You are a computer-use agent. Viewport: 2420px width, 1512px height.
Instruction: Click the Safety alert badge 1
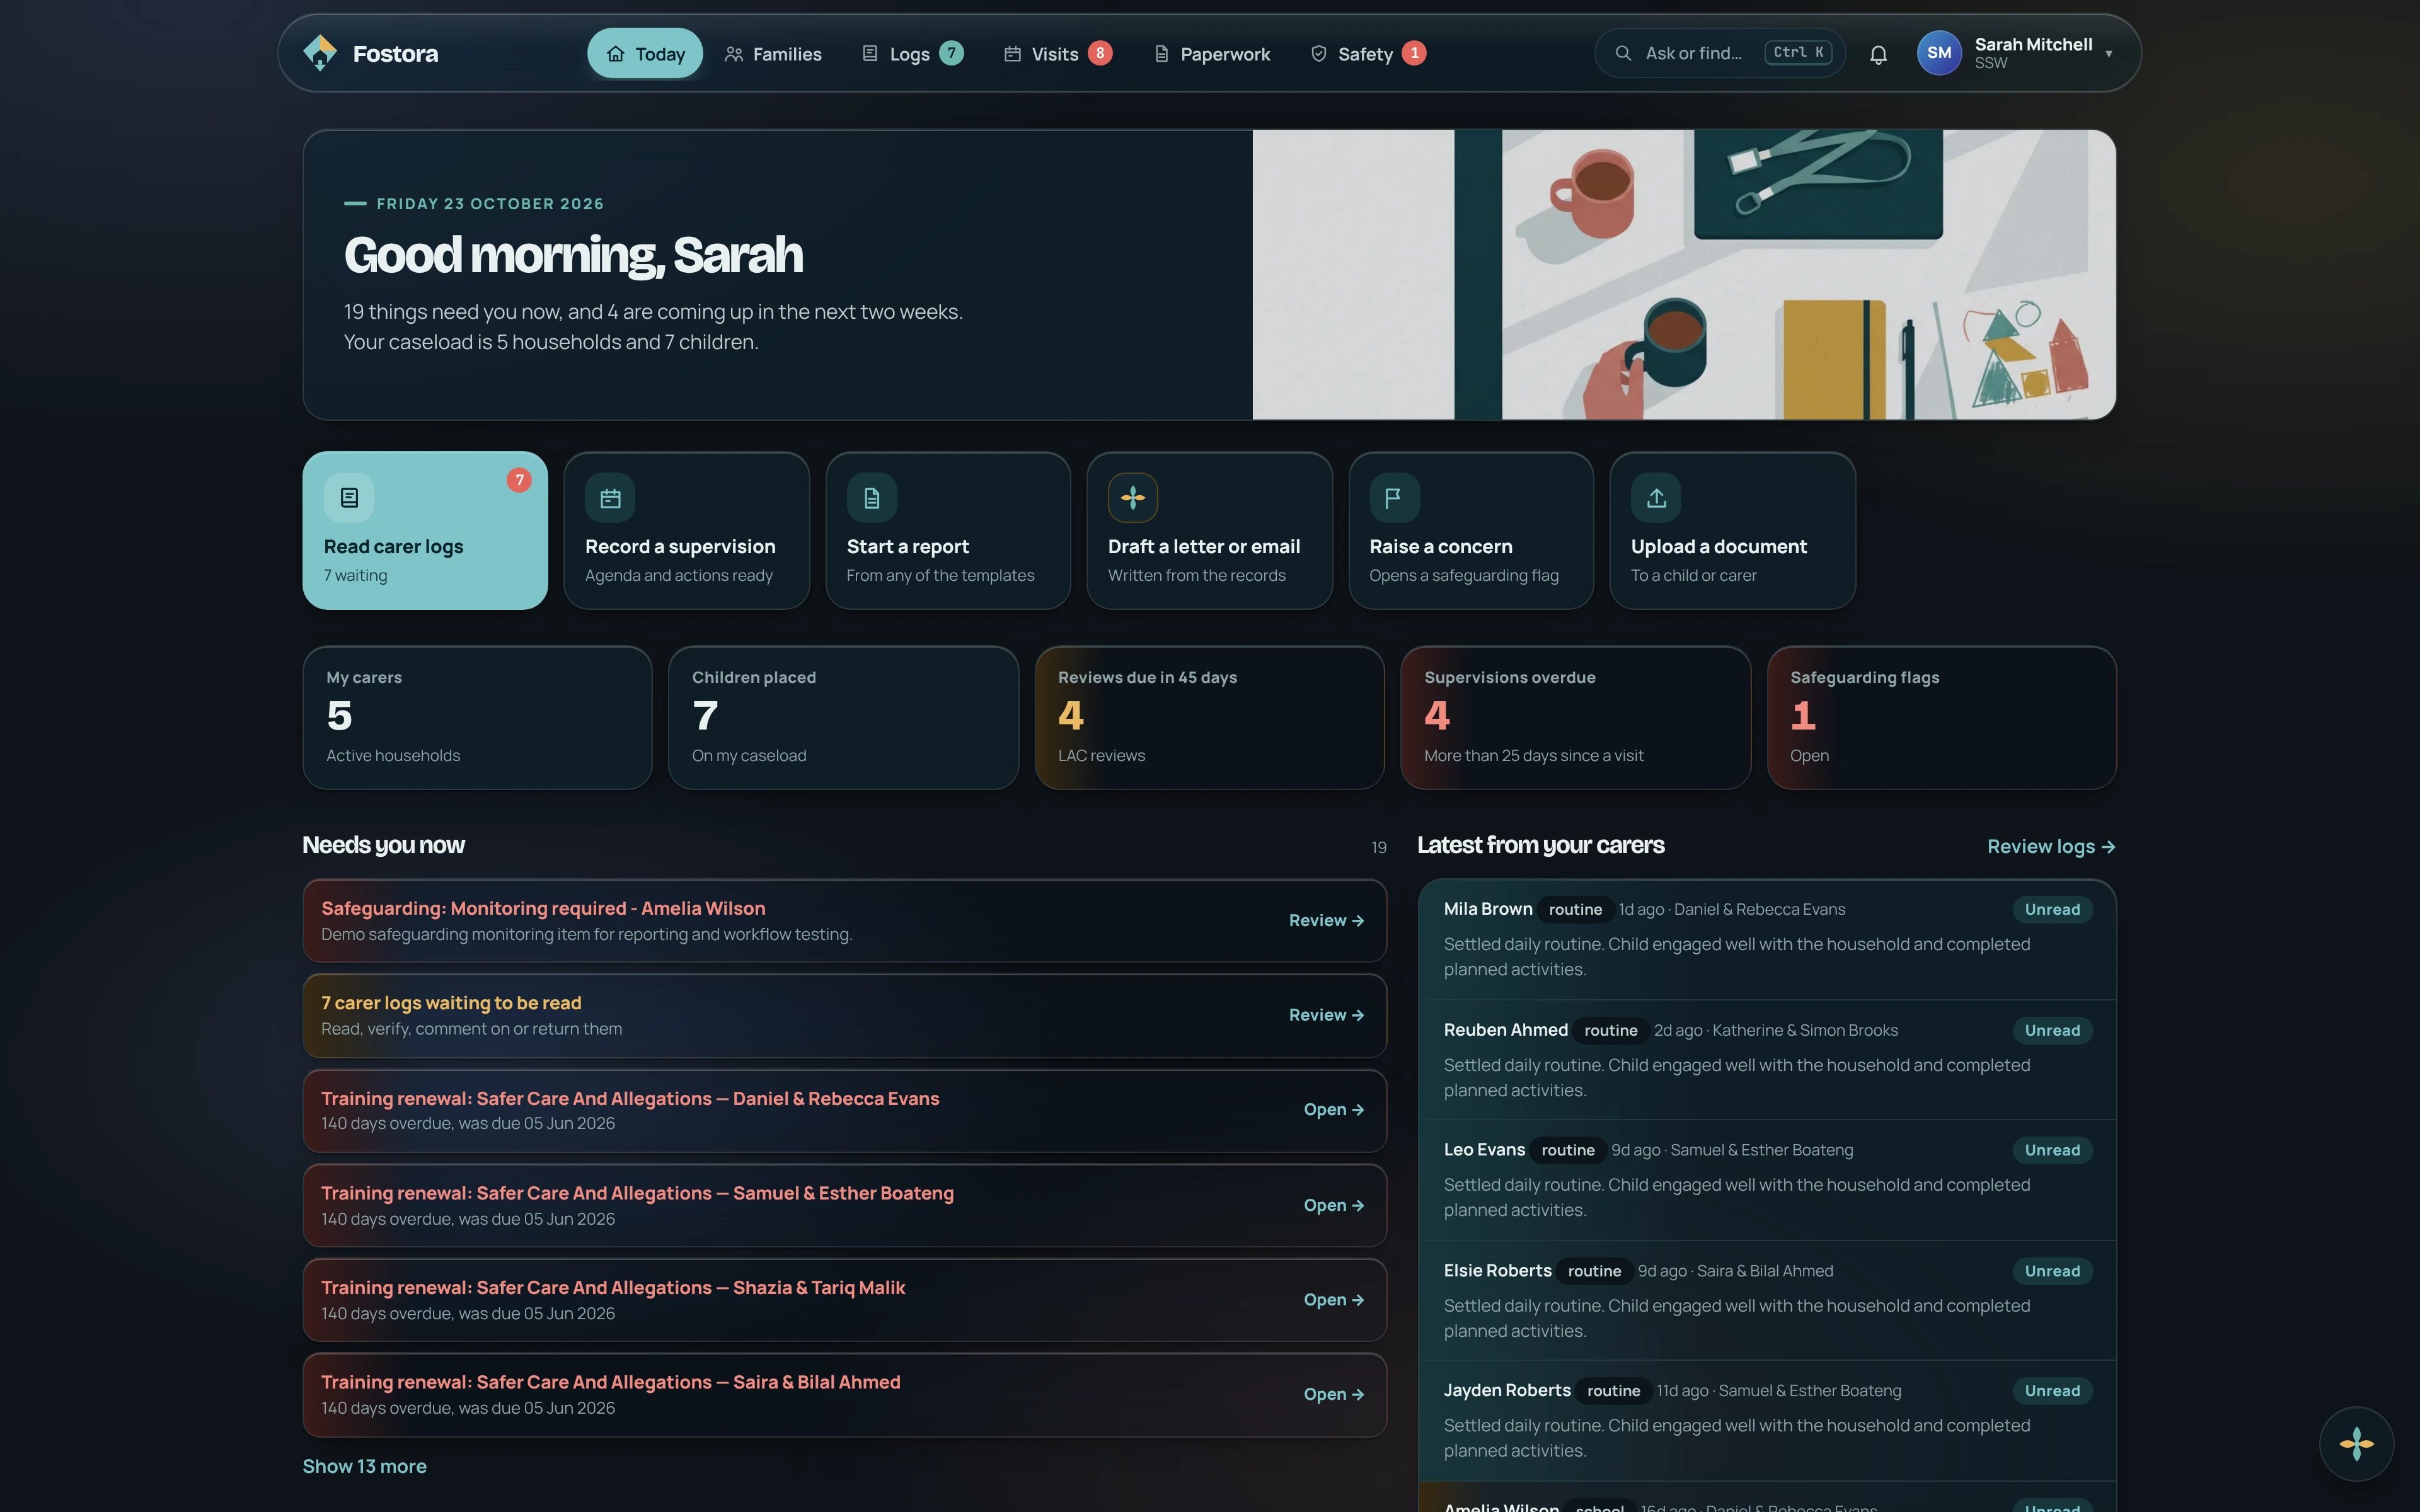1414,53
